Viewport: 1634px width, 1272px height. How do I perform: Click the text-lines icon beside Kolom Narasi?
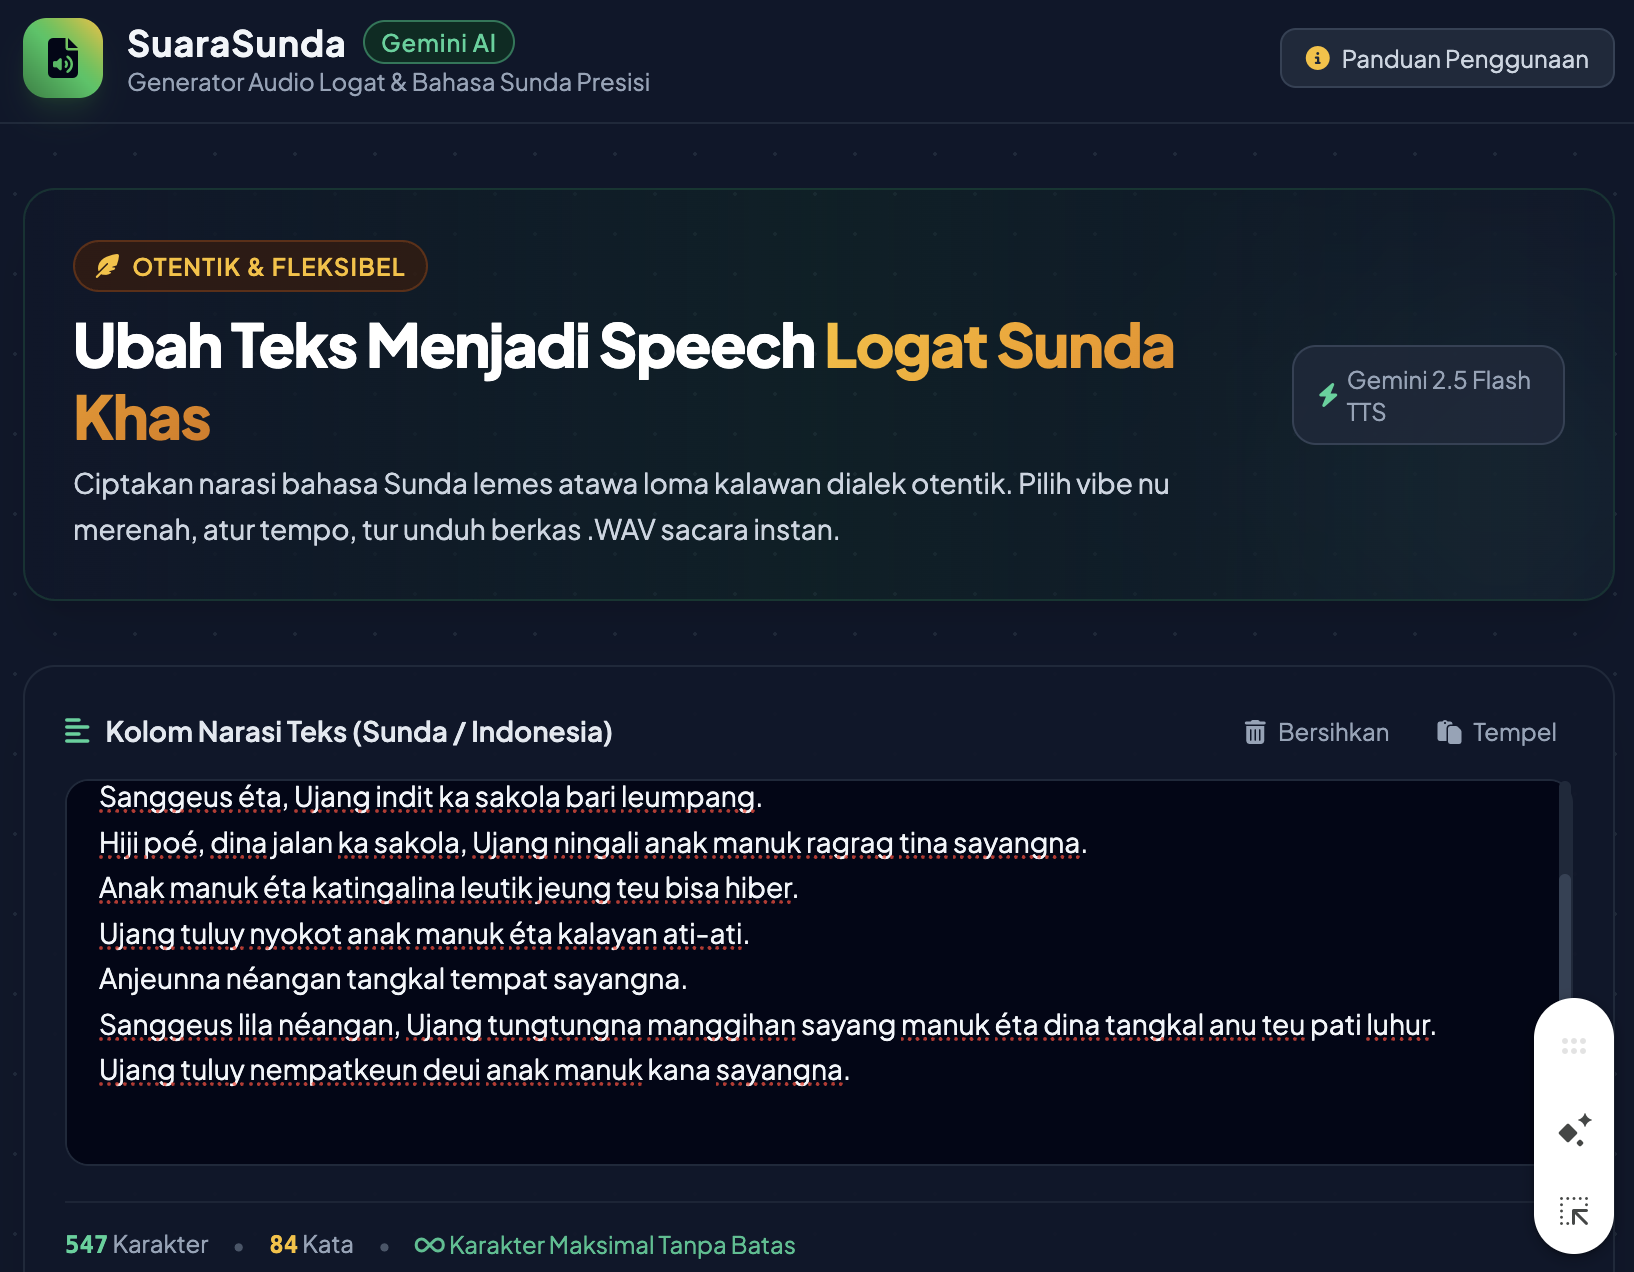(x=77, y=731)
